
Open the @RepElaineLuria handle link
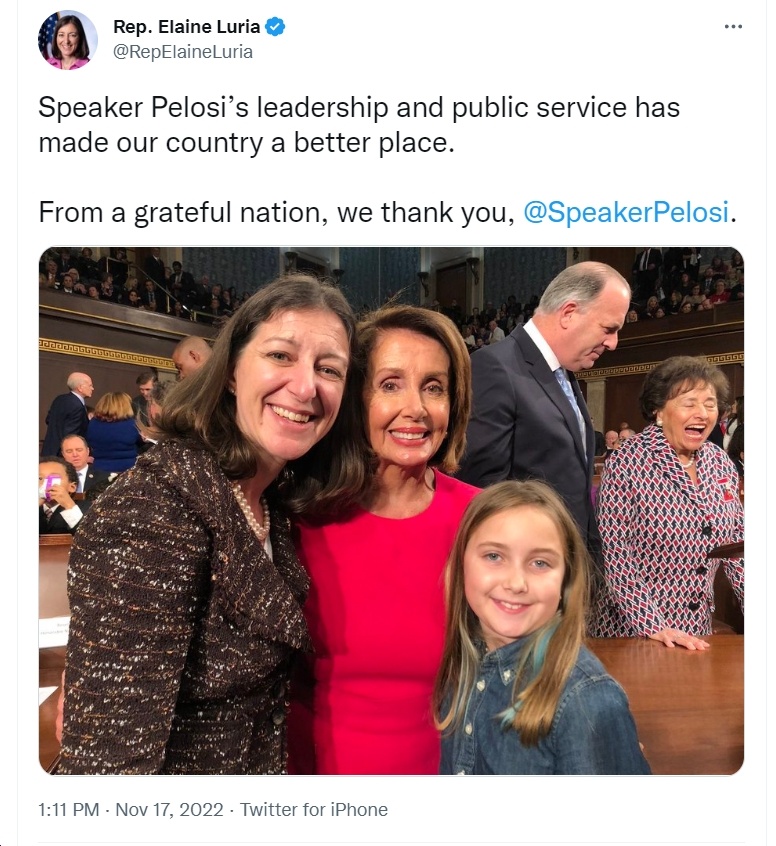(x=183, y=52)
